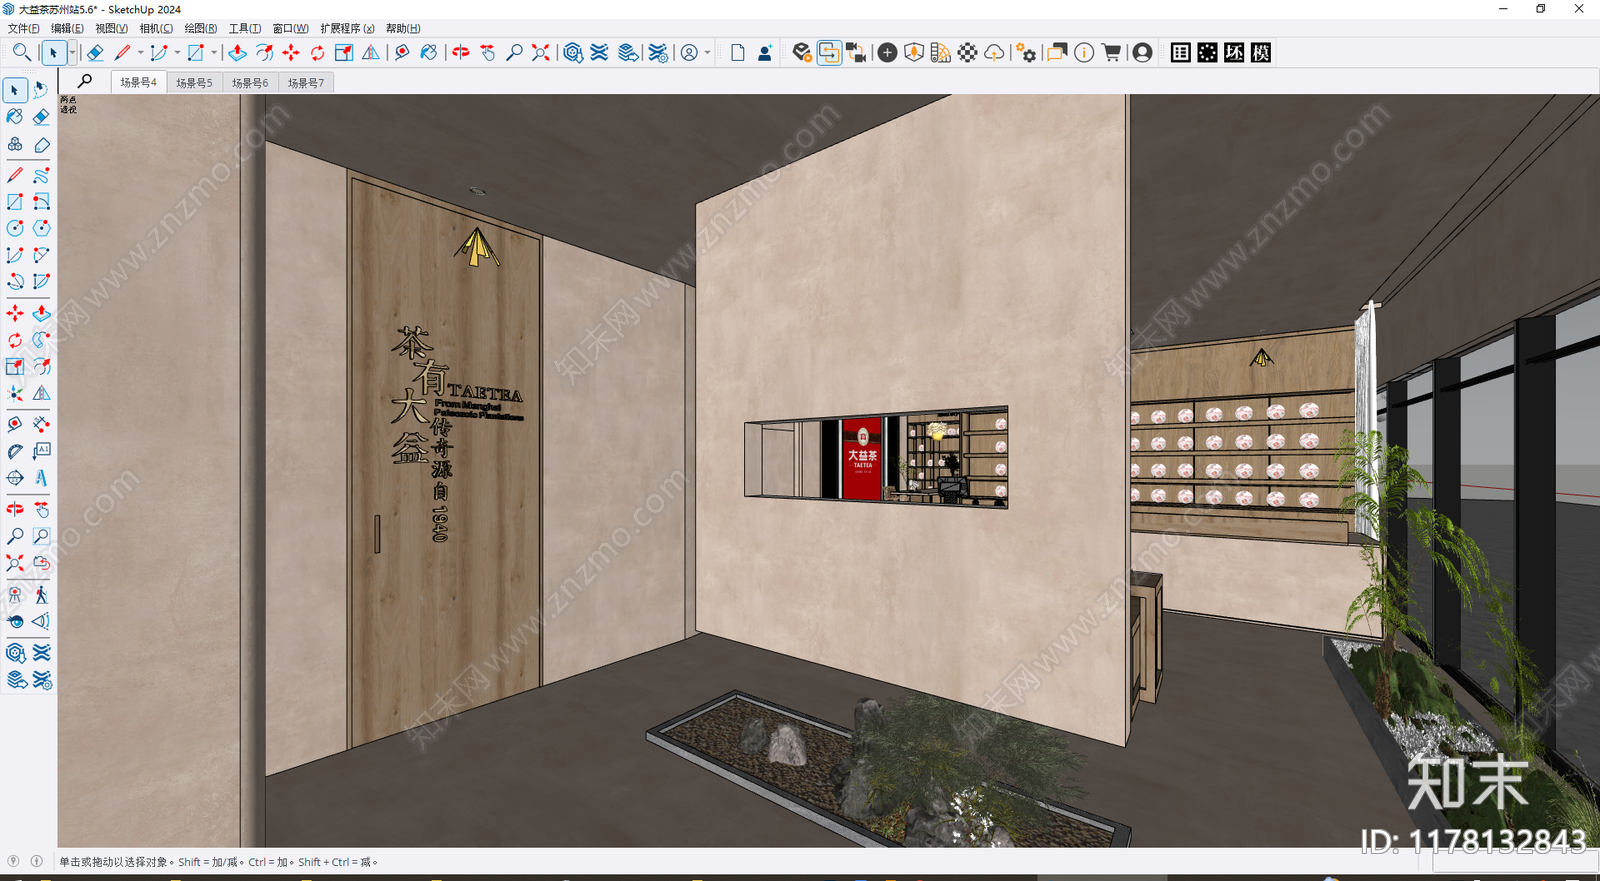
Task: Select the Walk tool in left toolbar
Action: [41, 595]
